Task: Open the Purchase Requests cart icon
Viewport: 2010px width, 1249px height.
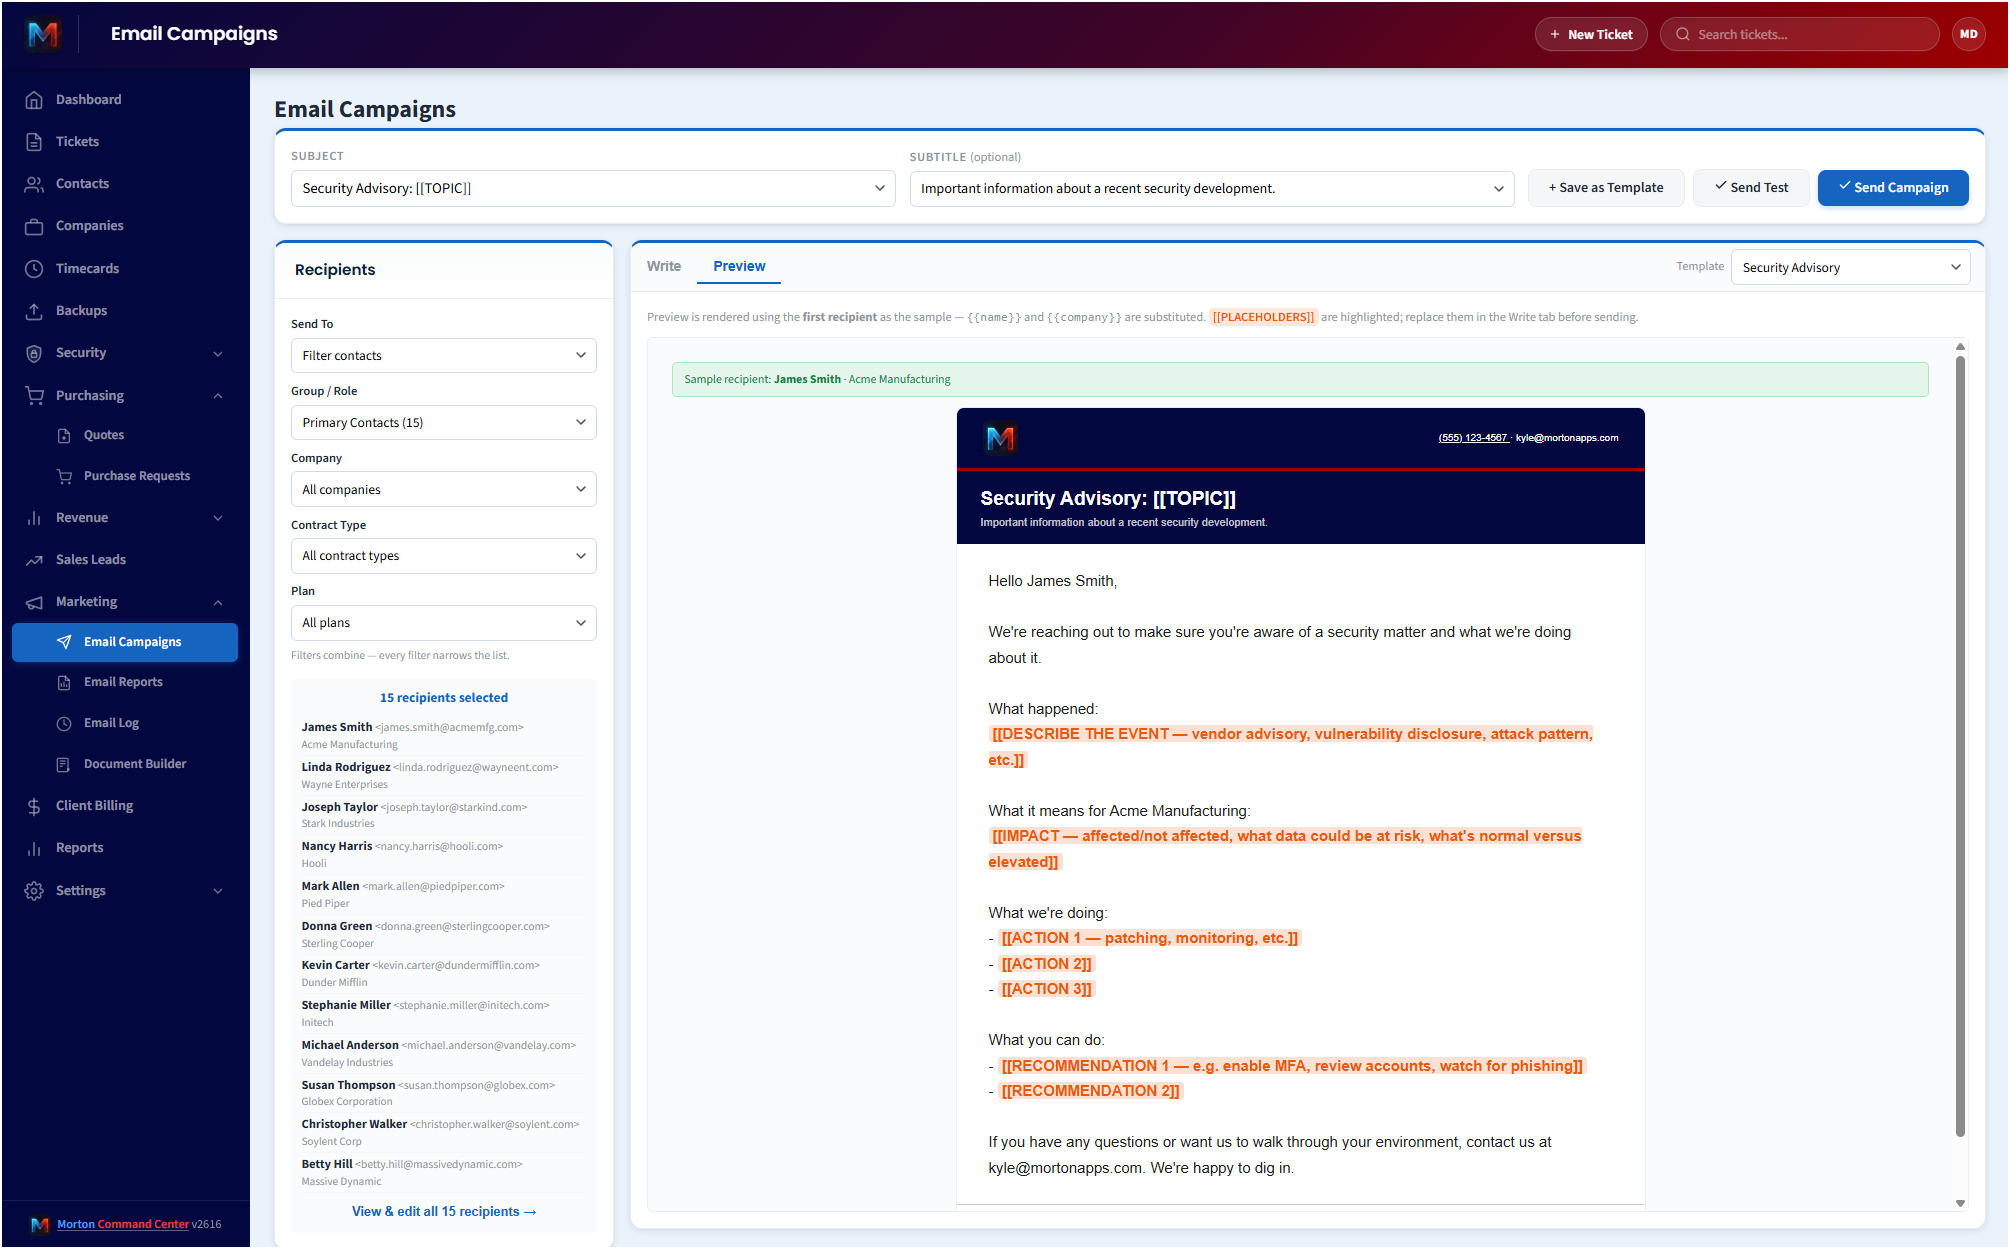Action: 64,476
